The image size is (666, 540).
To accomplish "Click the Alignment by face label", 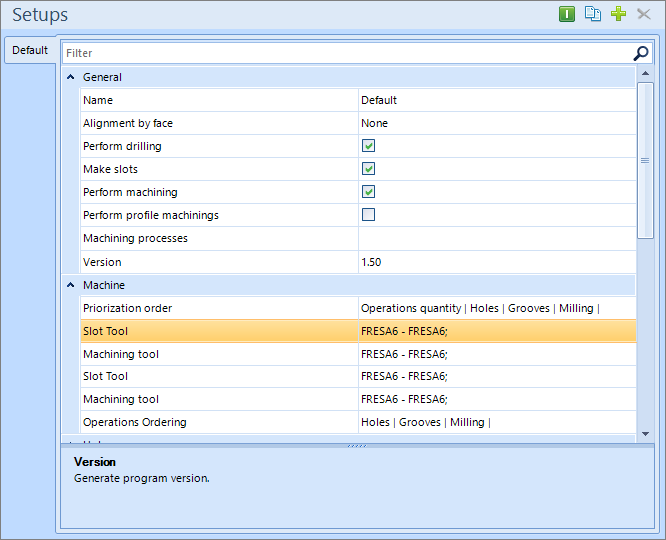I will tap(128, 123).
